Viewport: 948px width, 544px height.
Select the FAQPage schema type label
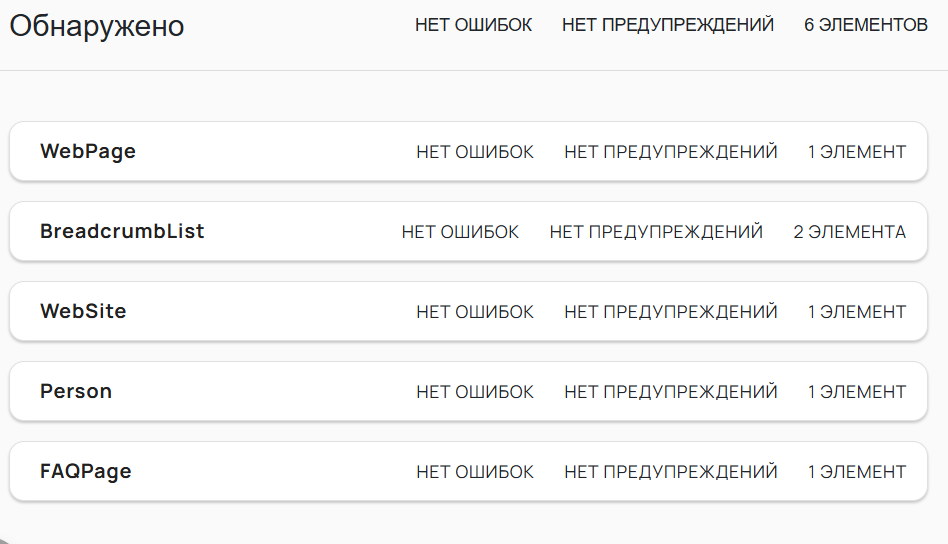[86, 472]
